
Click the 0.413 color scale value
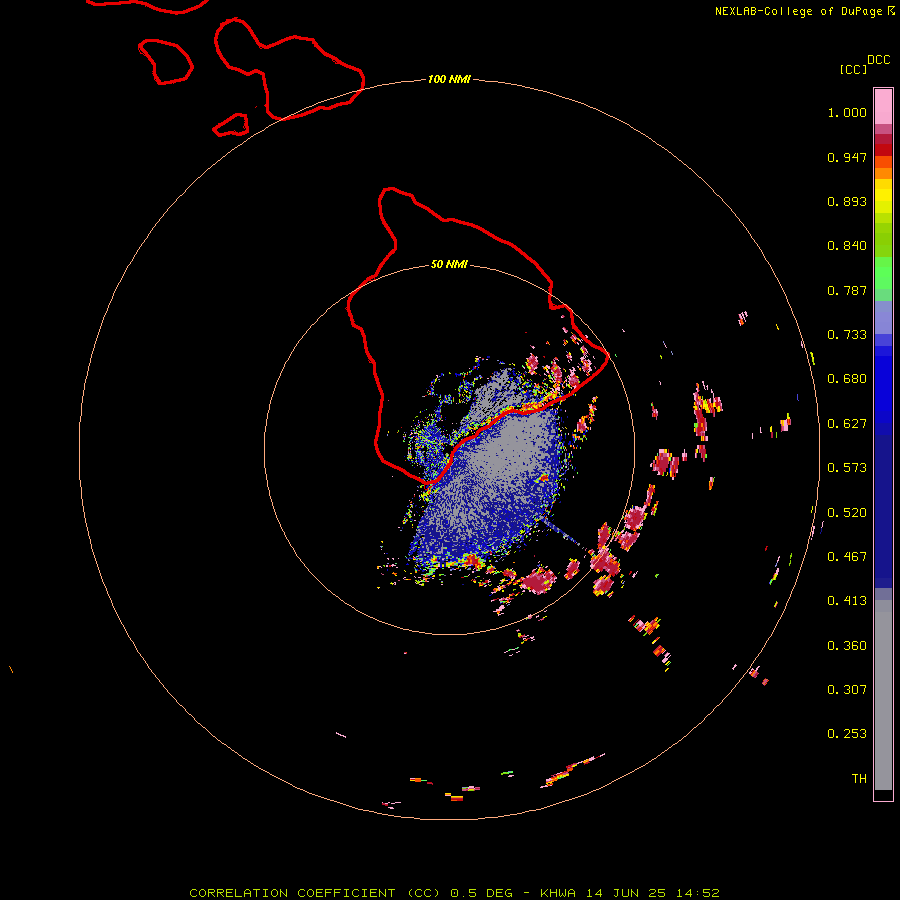point(847,601)
